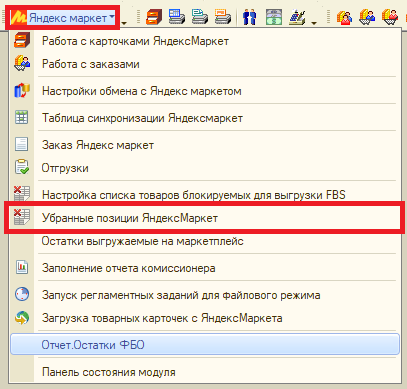Click the chart report icon beside Заполнение отчета
Image resolution: width=407 pixels, height=389 pixels.
[22, 267]
